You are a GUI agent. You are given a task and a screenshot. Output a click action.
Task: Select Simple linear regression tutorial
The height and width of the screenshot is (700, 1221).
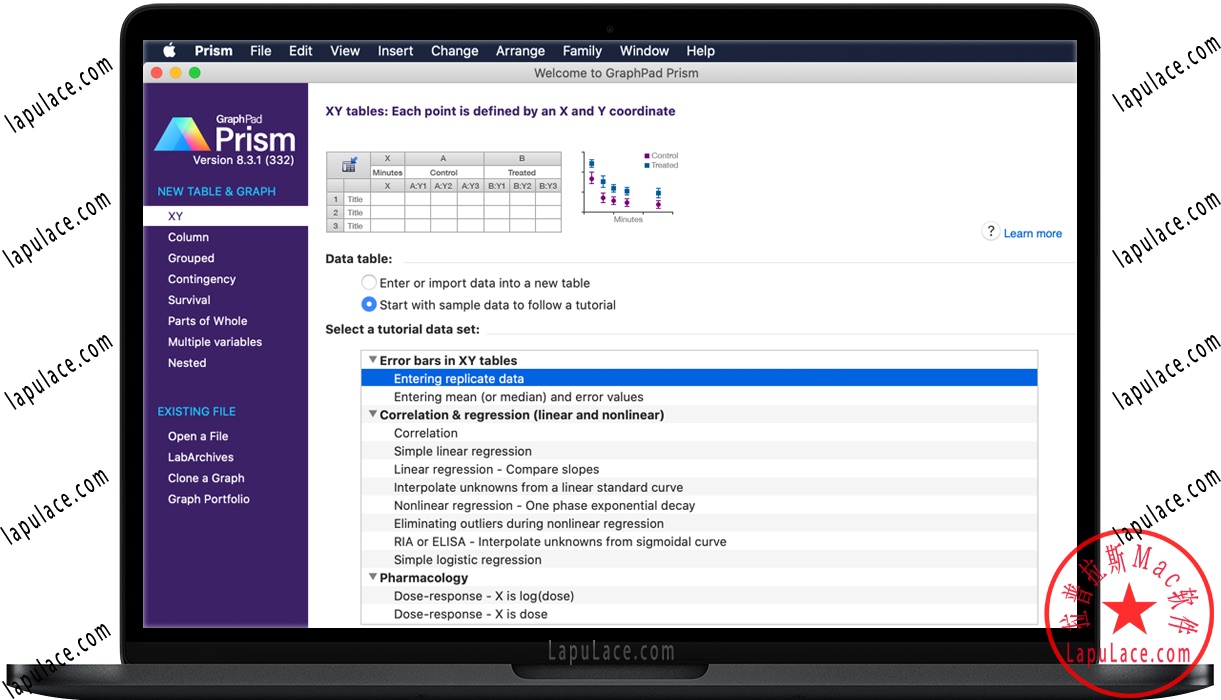tap(699, 451)
